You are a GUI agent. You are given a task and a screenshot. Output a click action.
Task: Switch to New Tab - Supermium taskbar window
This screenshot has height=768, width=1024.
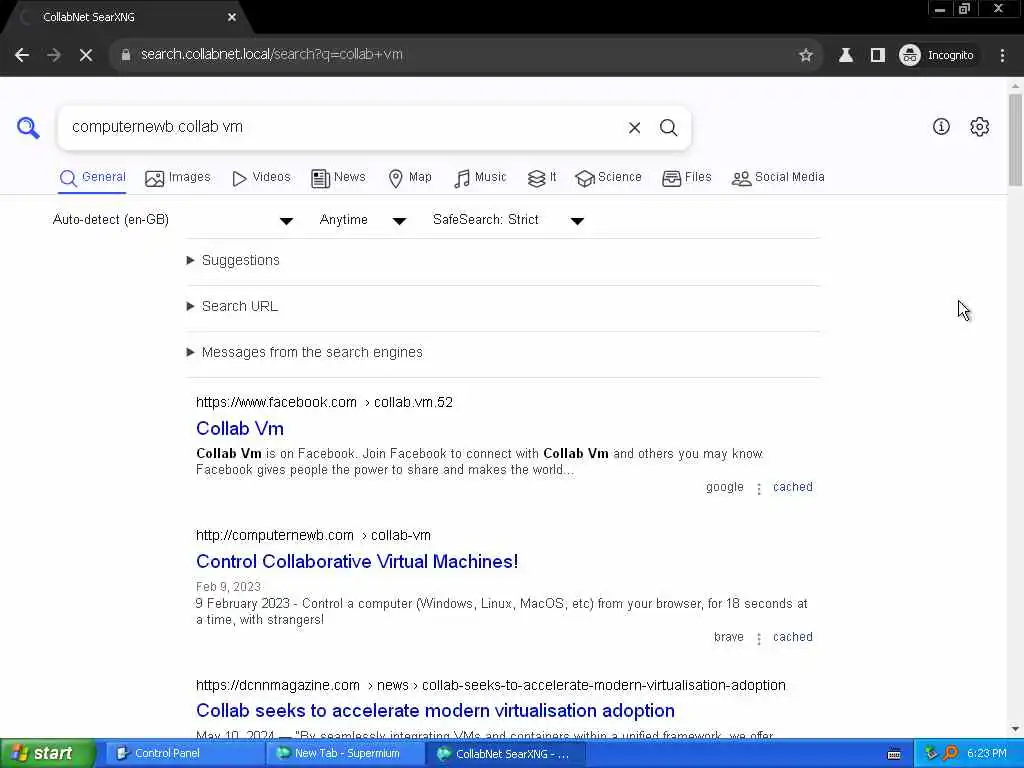(345, 754)
